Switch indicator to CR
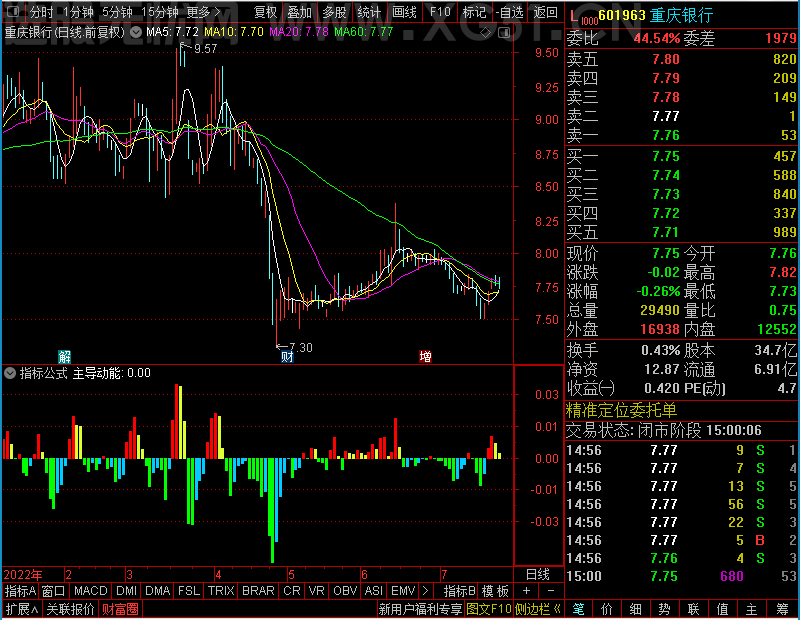Viewport: 800px width, 620px height. 292,591
